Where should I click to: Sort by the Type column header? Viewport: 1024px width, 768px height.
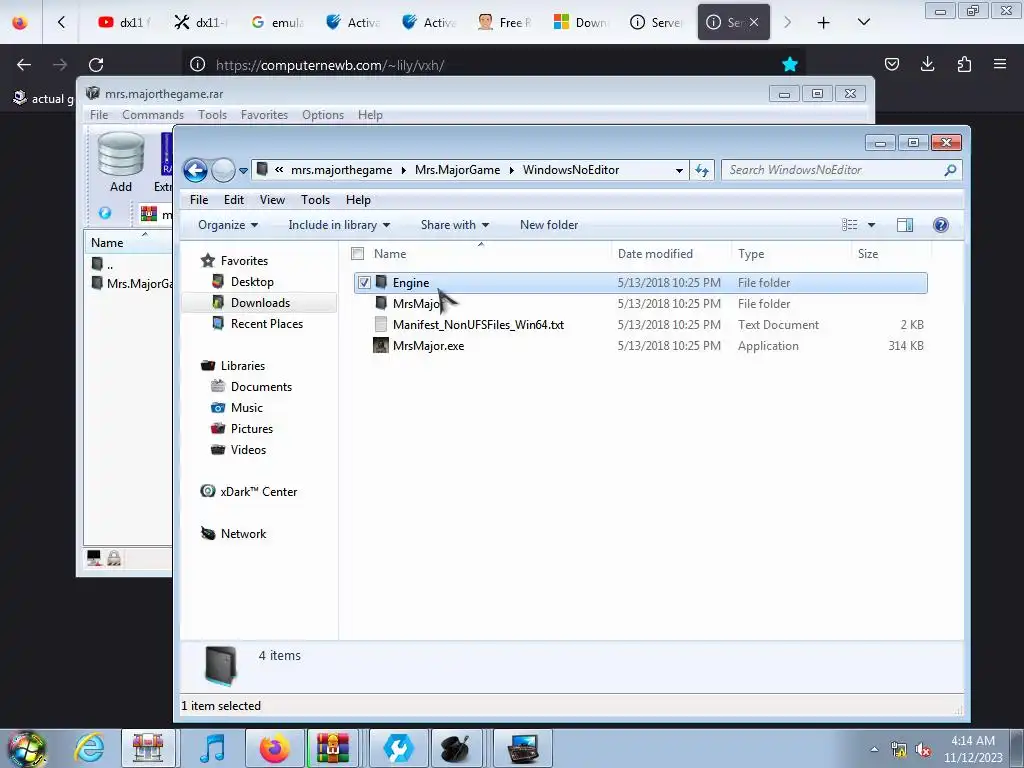(751, 253)
